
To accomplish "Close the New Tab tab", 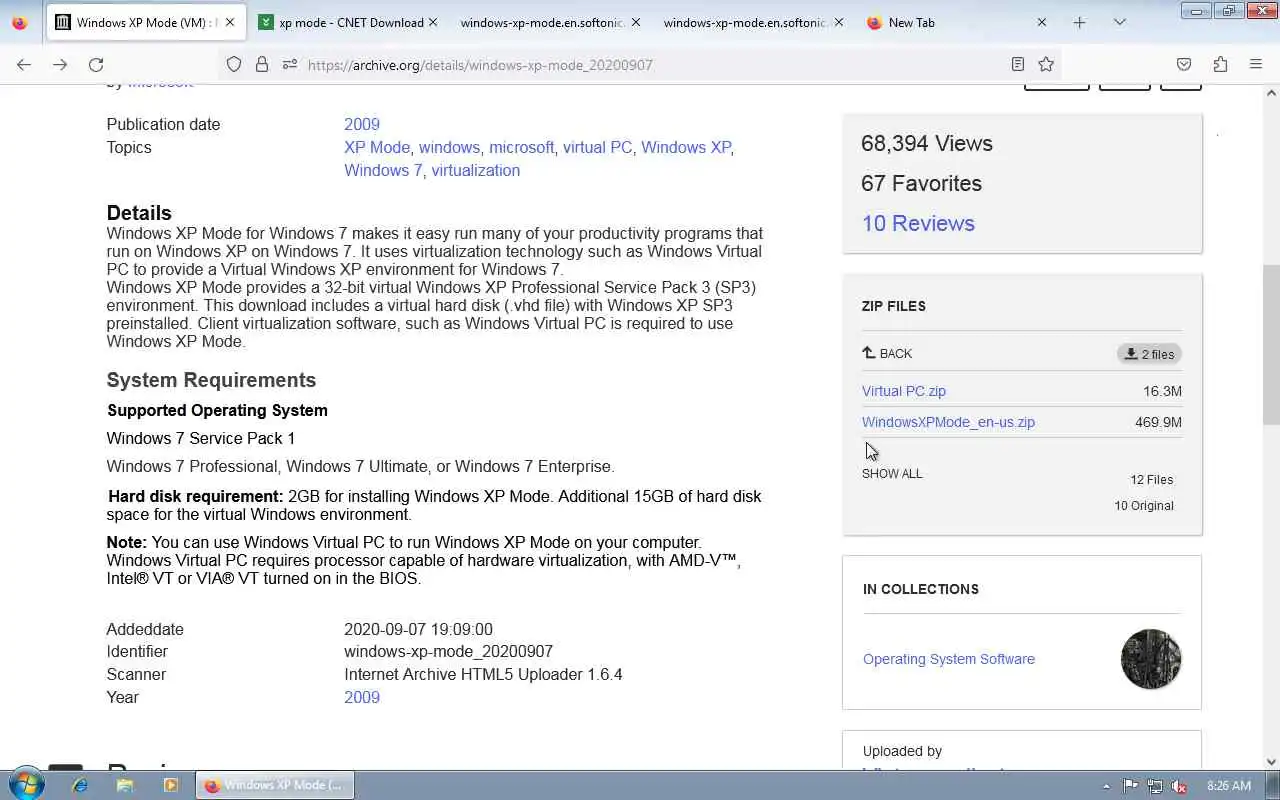I will pos(1041,22).
